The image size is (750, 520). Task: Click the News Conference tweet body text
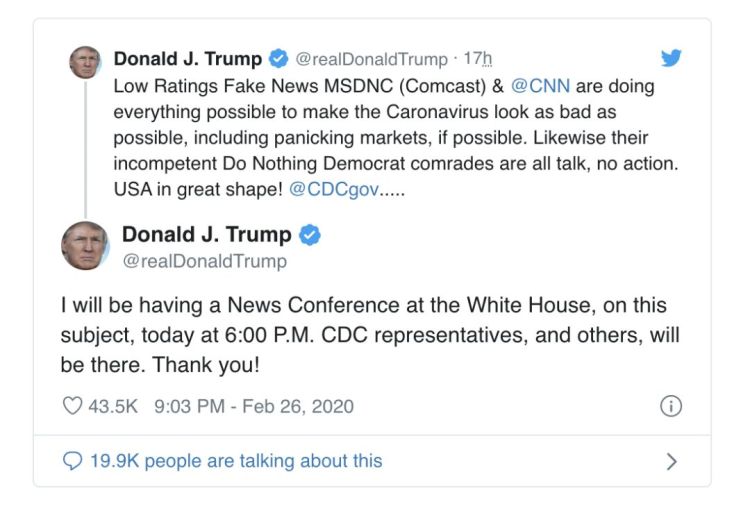click(x=370, y=335)
